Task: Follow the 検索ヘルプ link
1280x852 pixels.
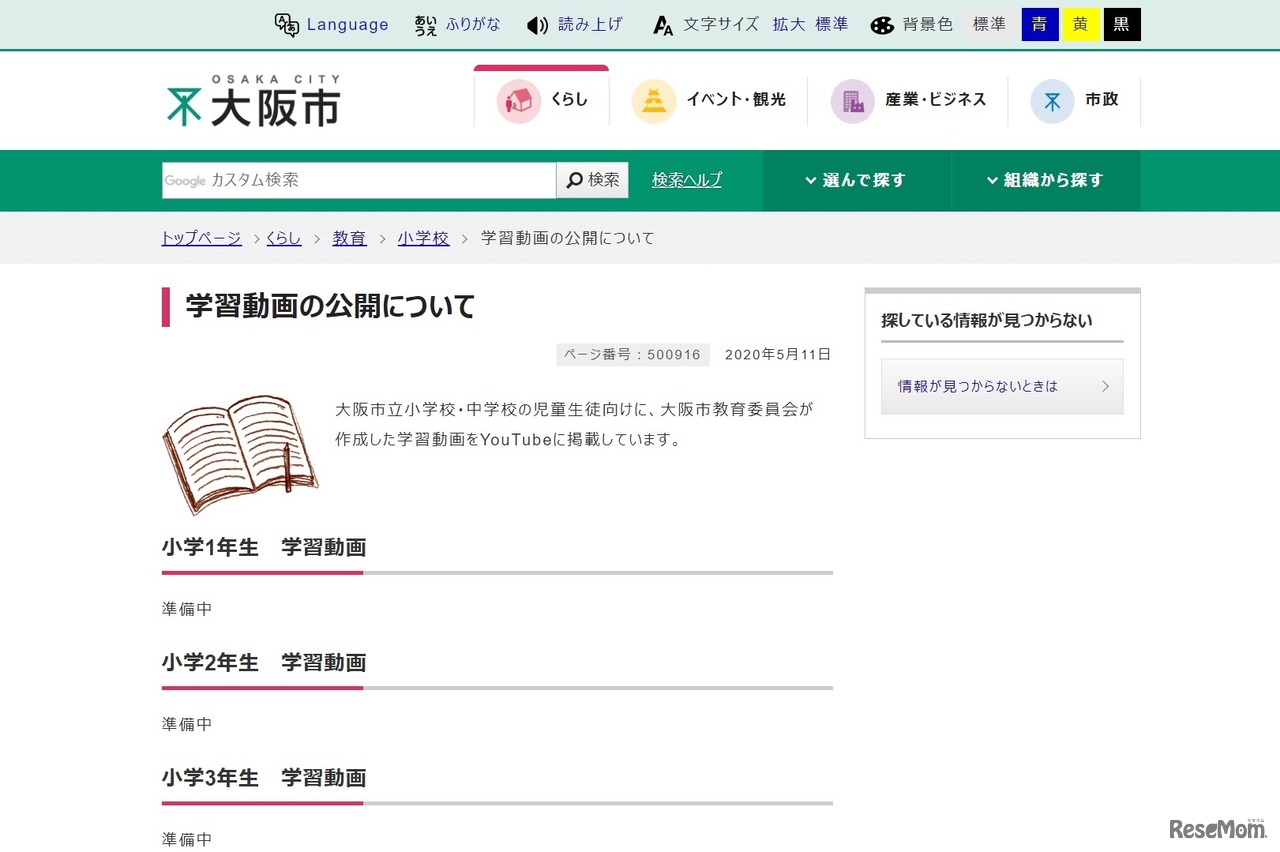Action: click(685, 180)
